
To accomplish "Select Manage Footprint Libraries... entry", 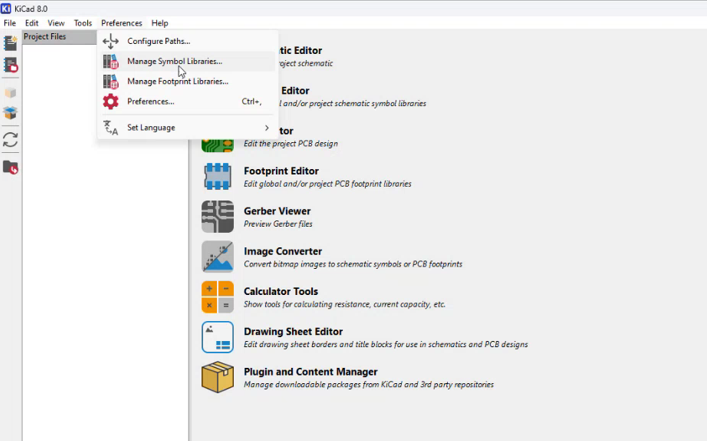I will 187,82.
